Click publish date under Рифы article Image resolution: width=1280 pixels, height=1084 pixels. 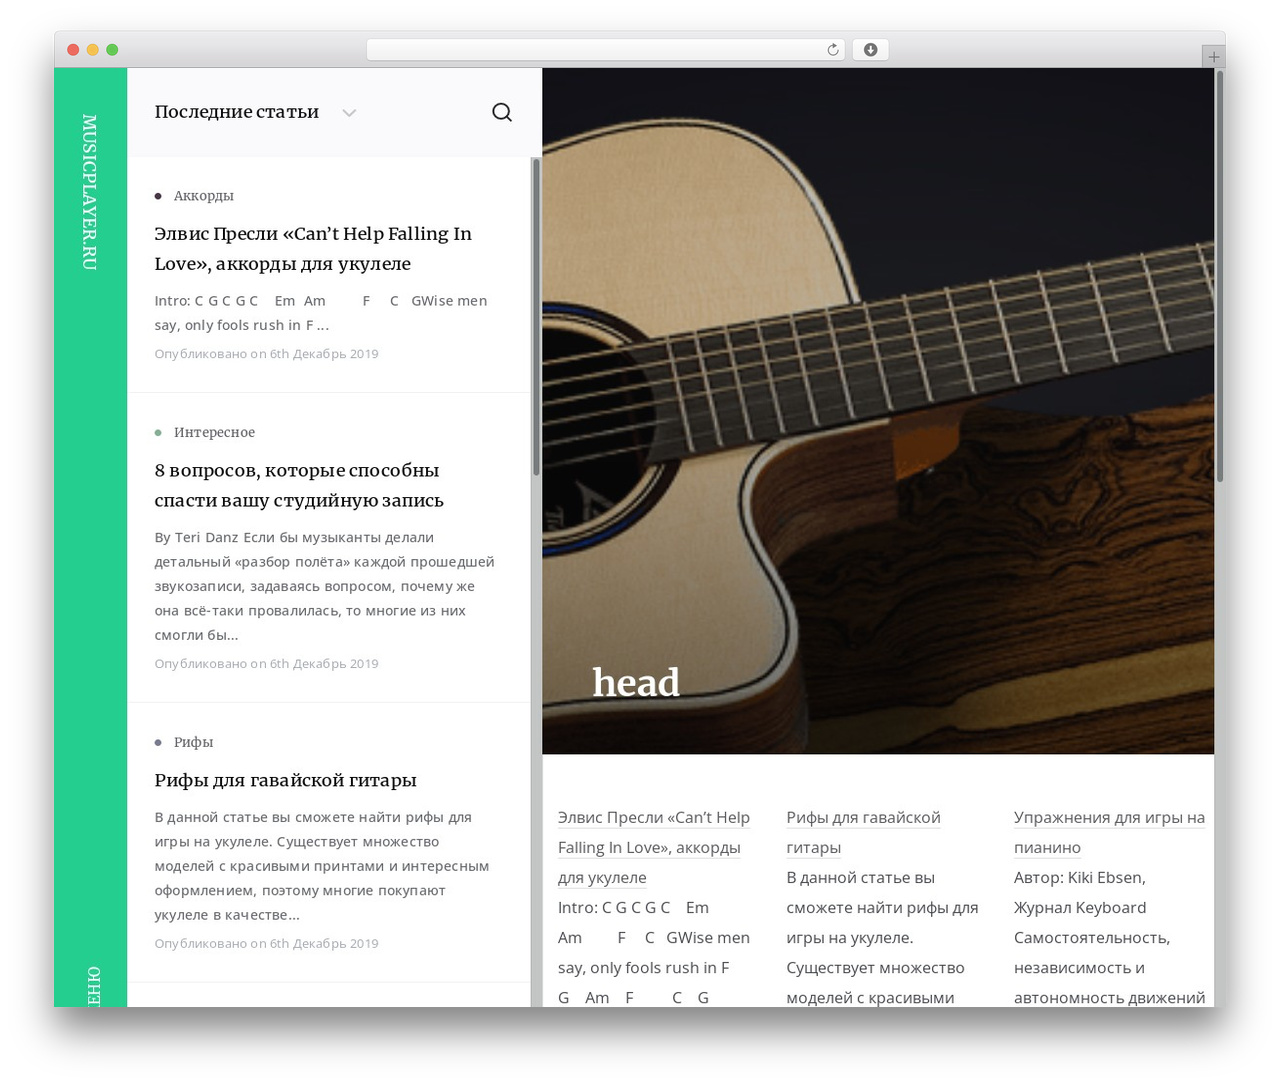coord(266,944)
